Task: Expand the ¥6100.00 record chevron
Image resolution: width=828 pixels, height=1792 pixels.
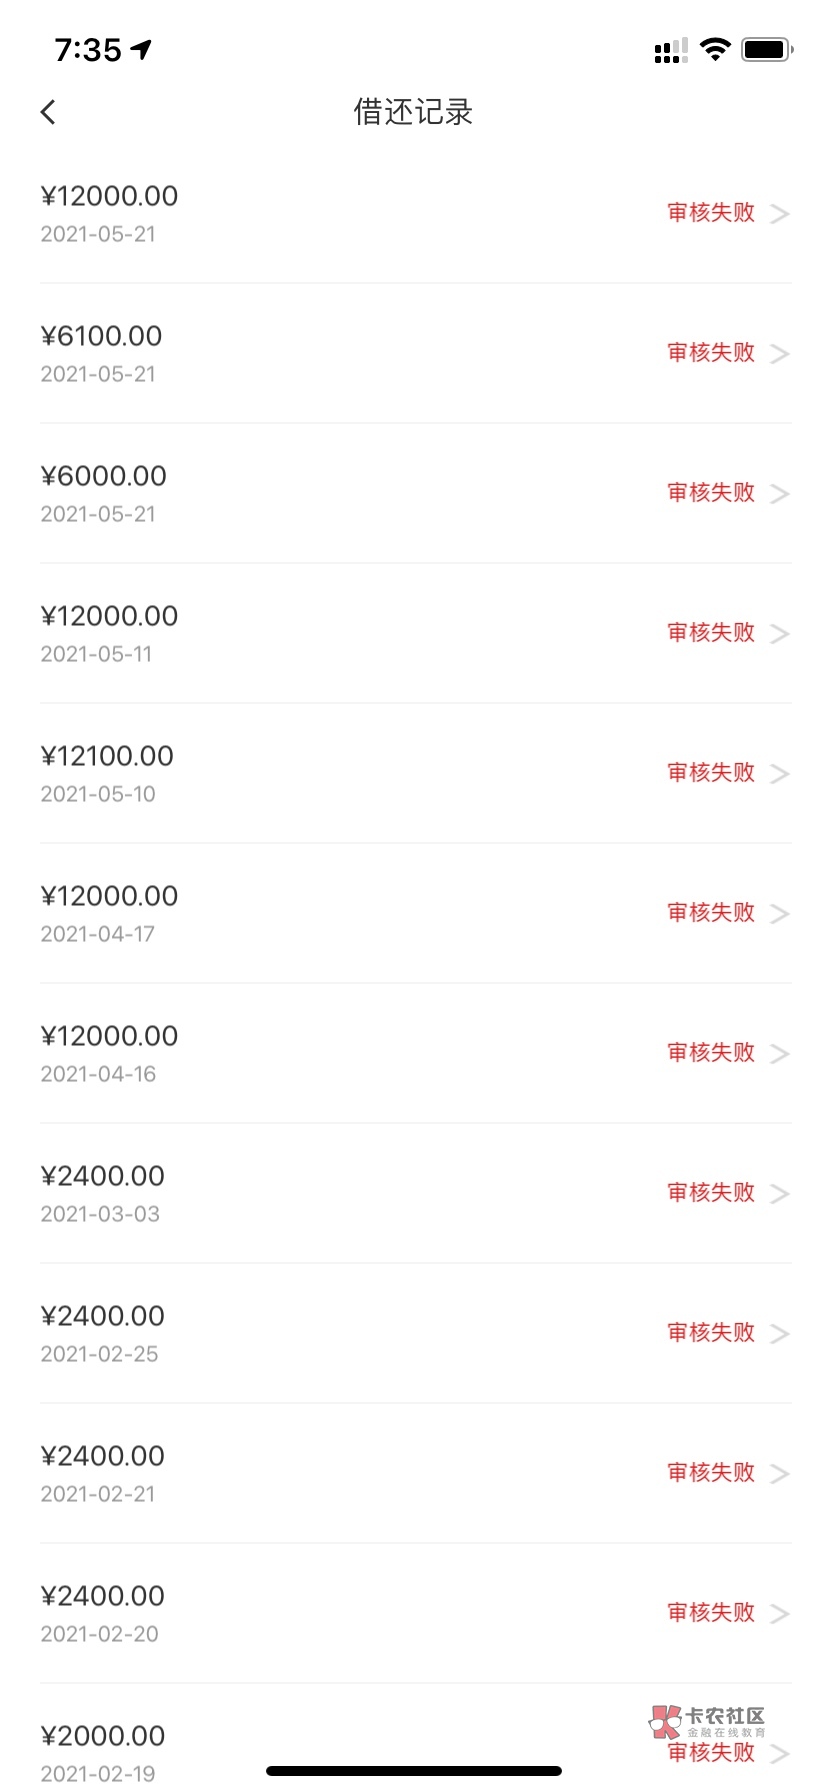Action: tap(780, 354)
